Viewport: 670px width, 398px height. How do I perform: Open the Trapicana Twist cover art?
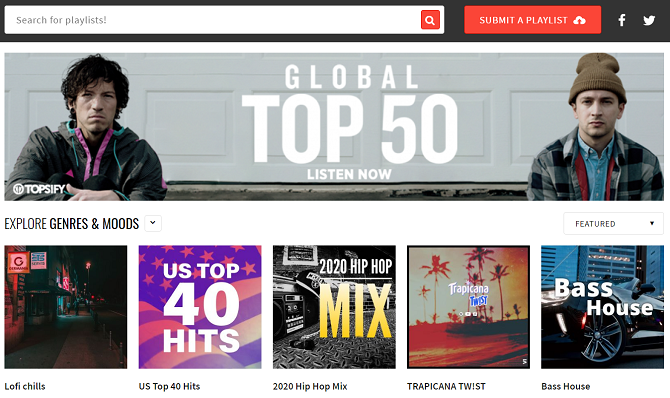468,307
